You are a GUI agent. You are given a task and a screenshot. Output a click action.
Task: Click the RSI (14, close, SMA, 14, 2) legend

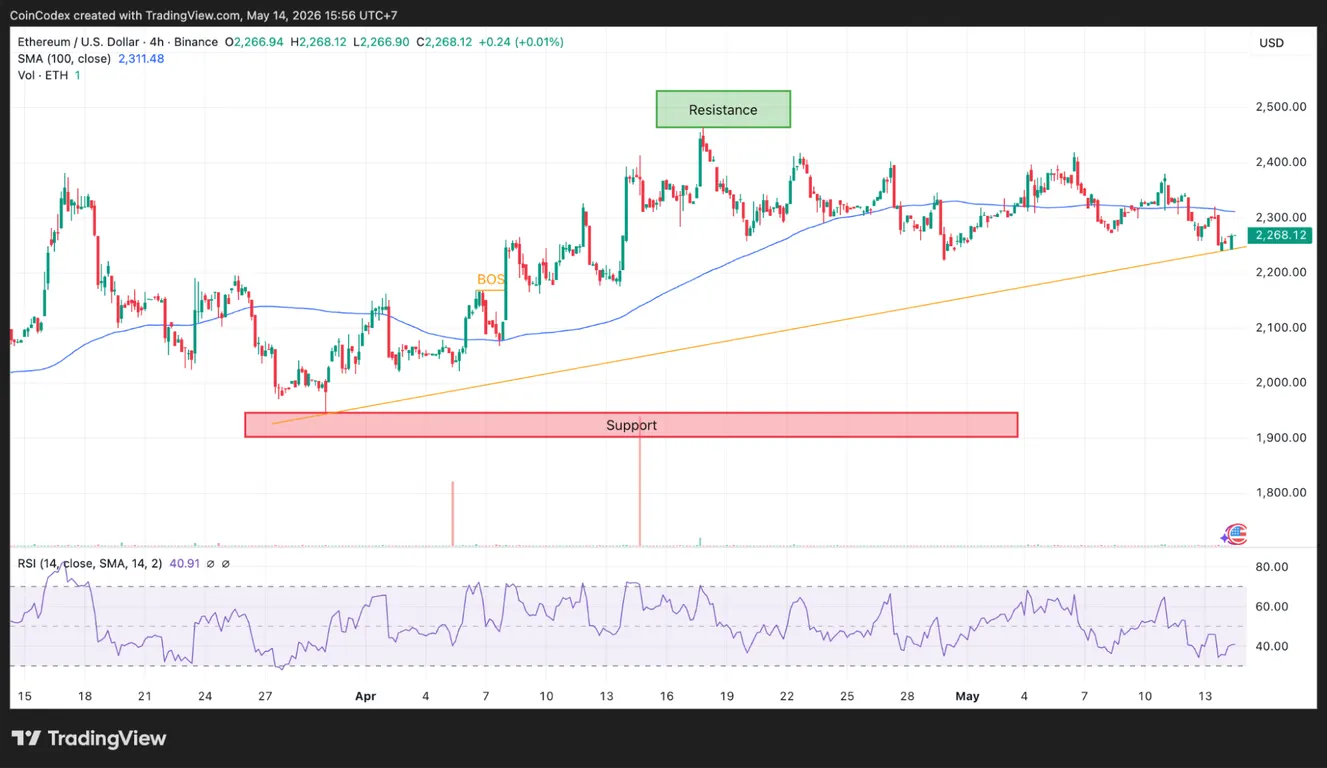pos(91,564)
